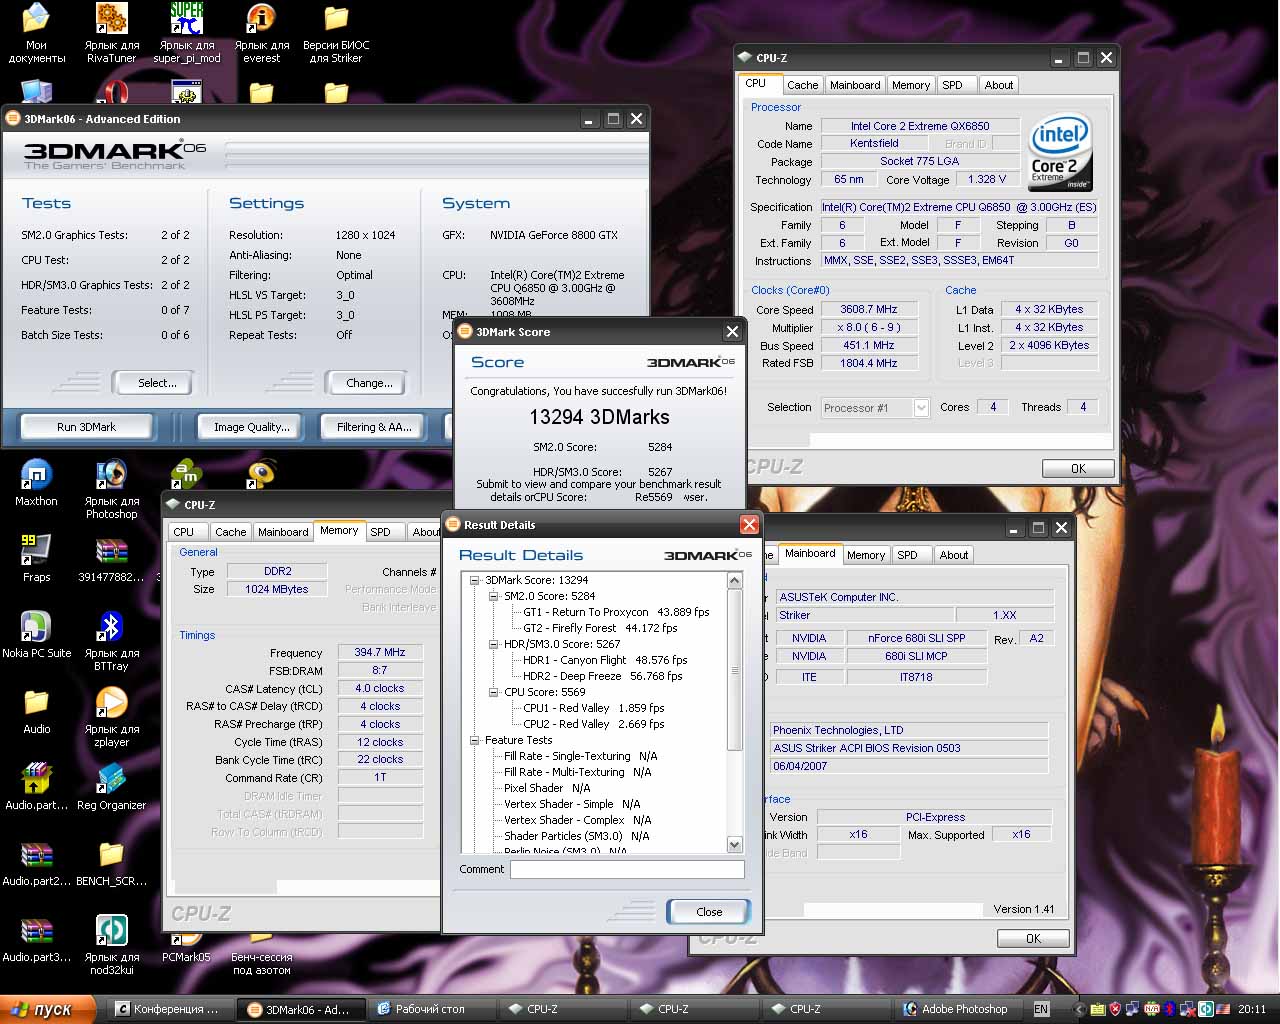
Task: Start the benchmark with Run 3DMark
Action: [86, 427]
